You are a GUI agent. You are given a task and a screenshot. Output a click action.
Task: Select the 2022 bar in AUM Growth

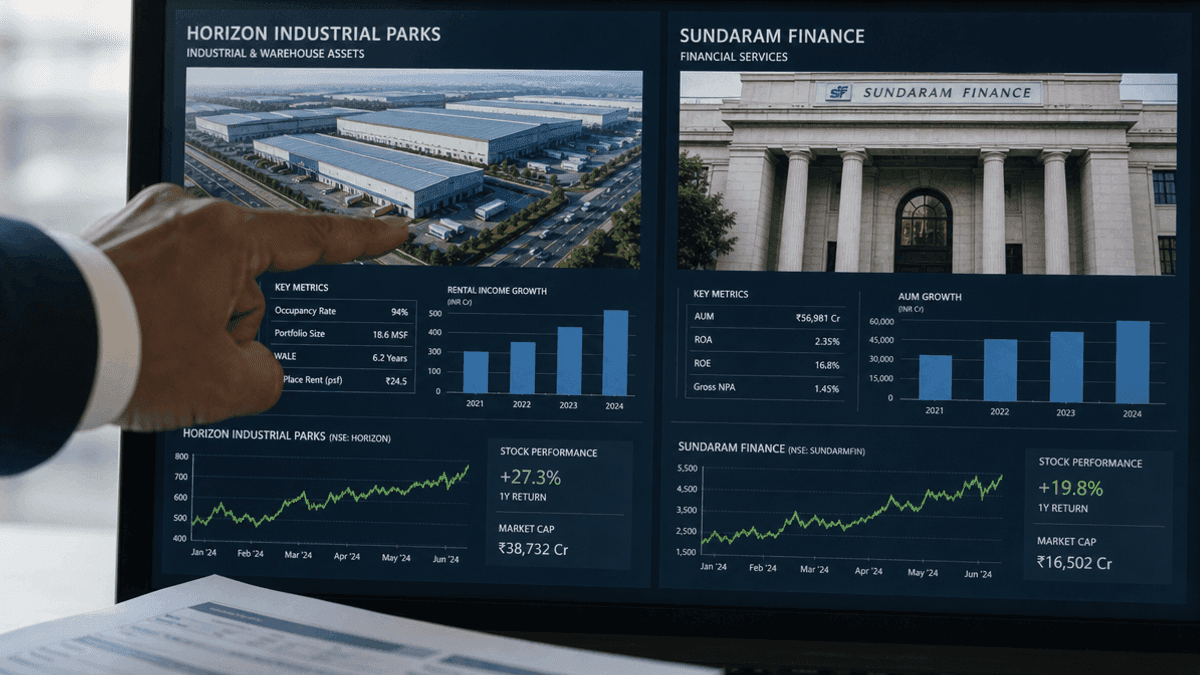tap(1000, 370)
